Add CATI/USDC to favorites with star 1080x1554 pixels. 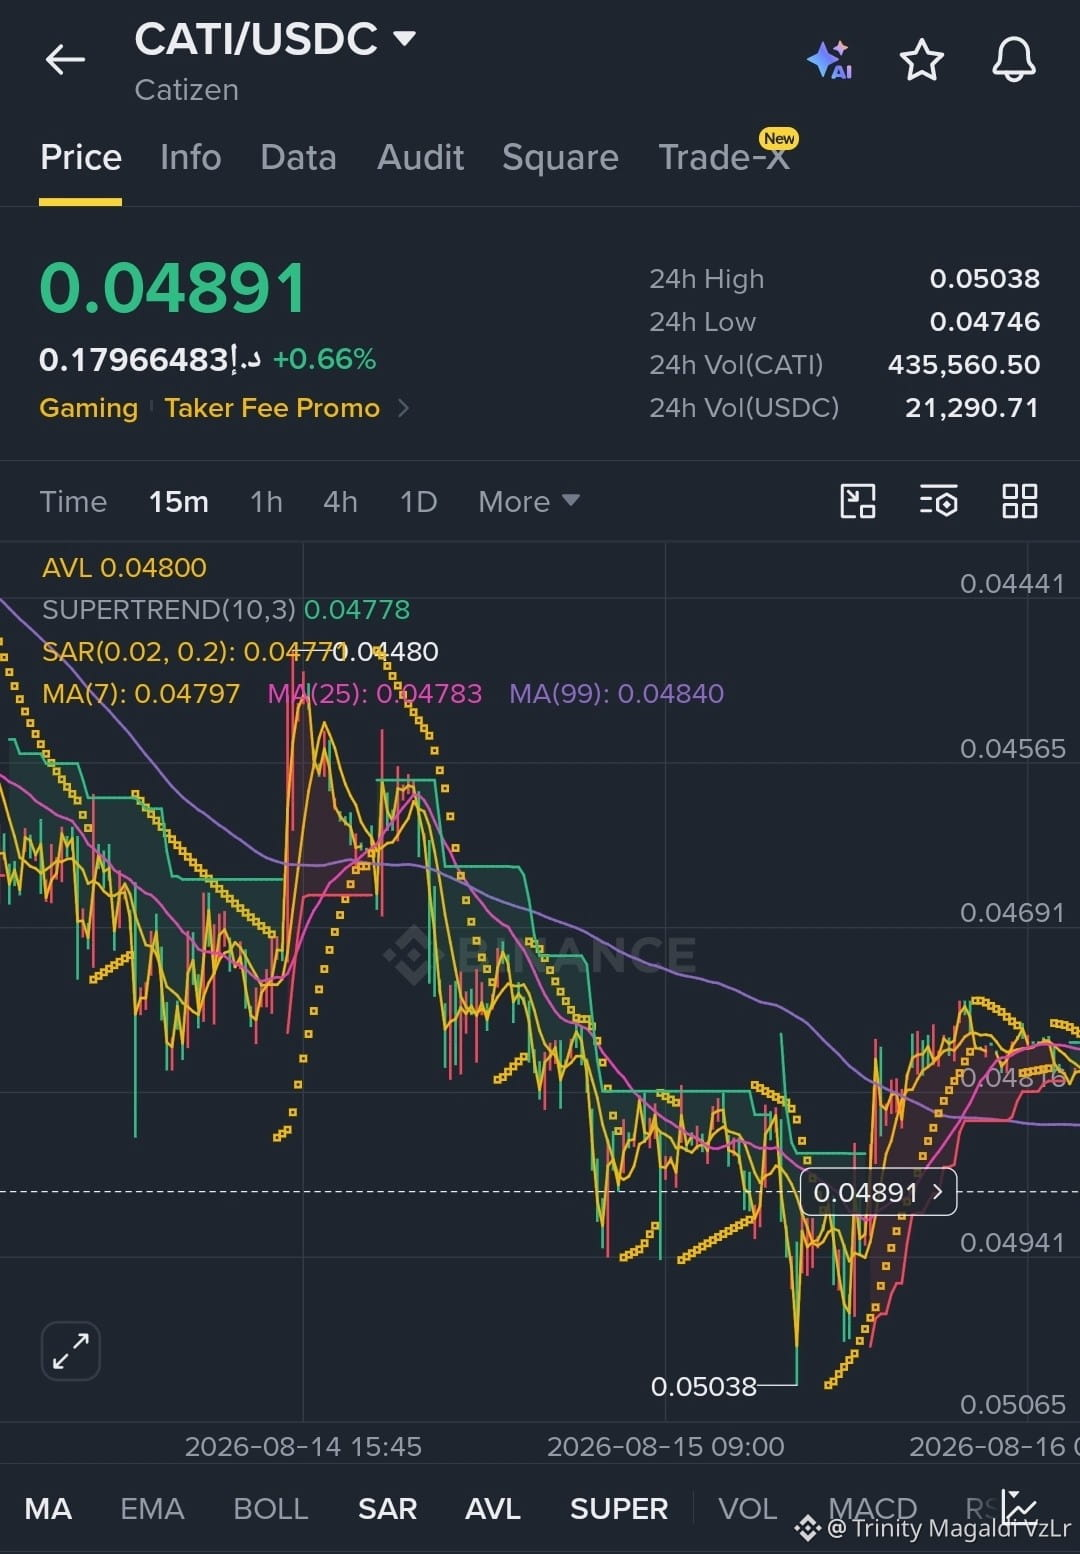pos(922,60)
